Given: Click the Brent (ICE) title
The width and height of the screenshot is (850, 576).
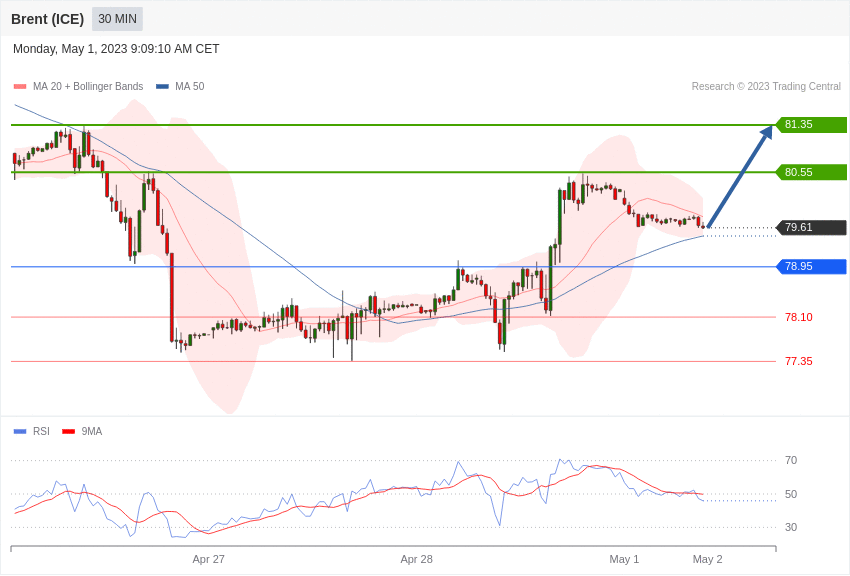Looking at the screenshot, I should [x=48, y=19].
